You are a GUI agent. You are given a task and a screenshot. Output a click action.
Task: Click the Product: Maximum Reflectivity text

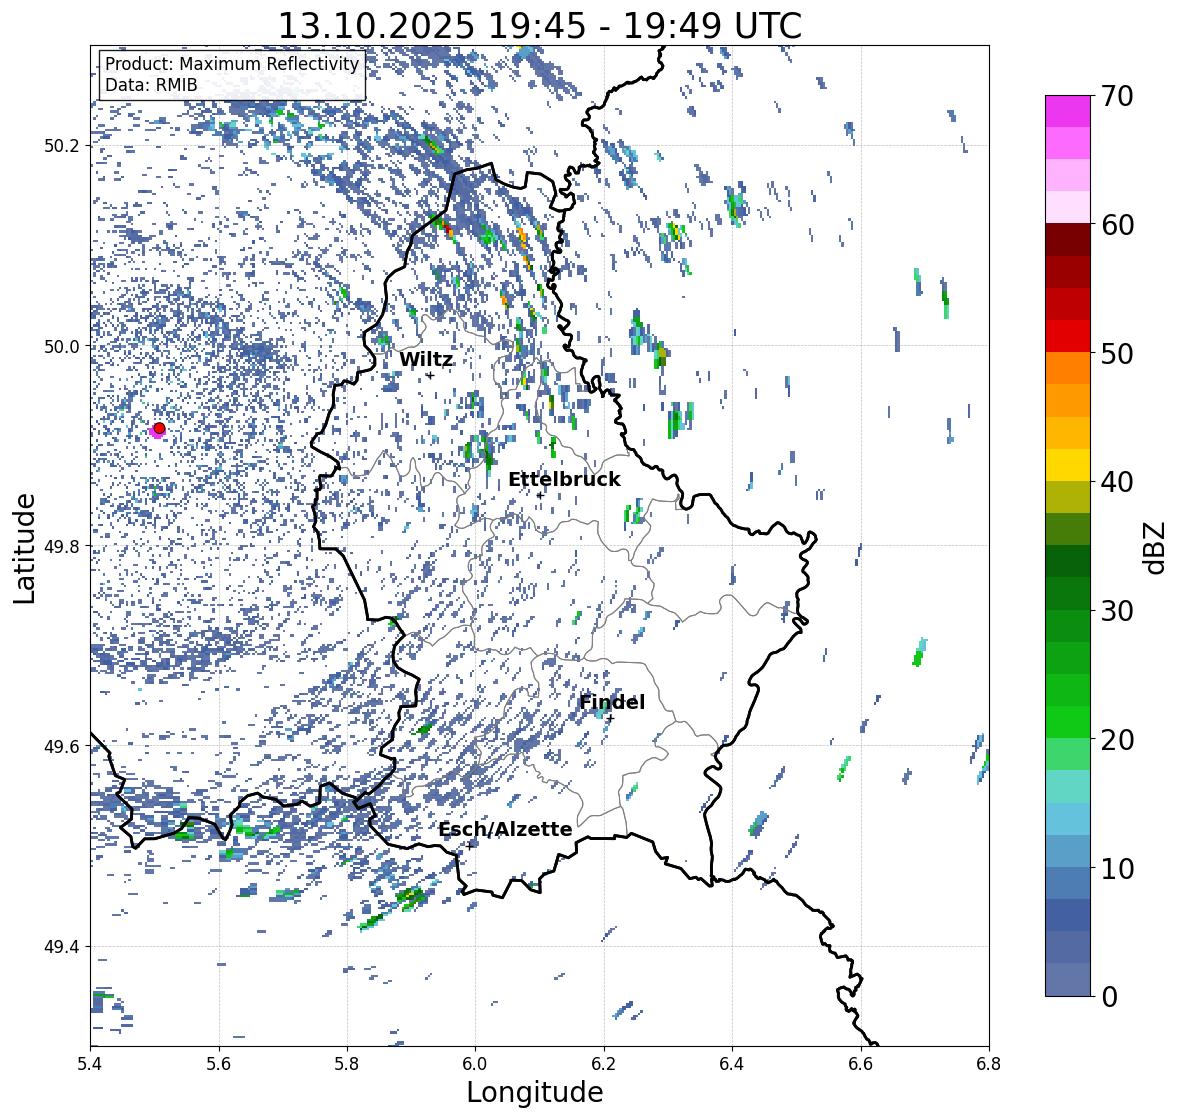pos(232,64)
